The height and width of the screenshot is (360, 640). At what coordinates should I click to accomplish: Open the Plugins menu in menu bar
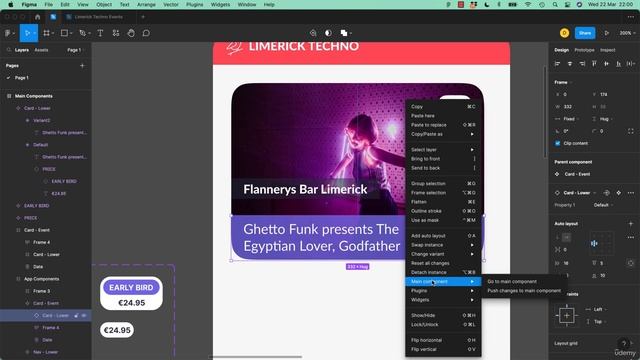195,4
